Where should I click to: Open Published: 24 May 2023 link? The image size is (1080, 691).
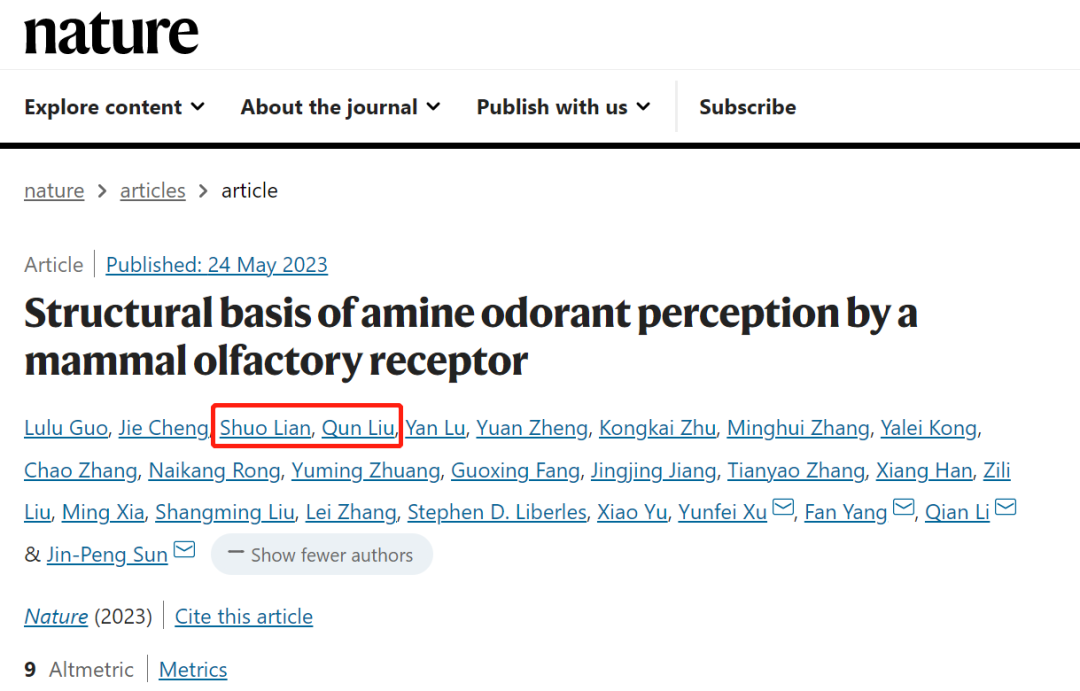click(216, 265)
